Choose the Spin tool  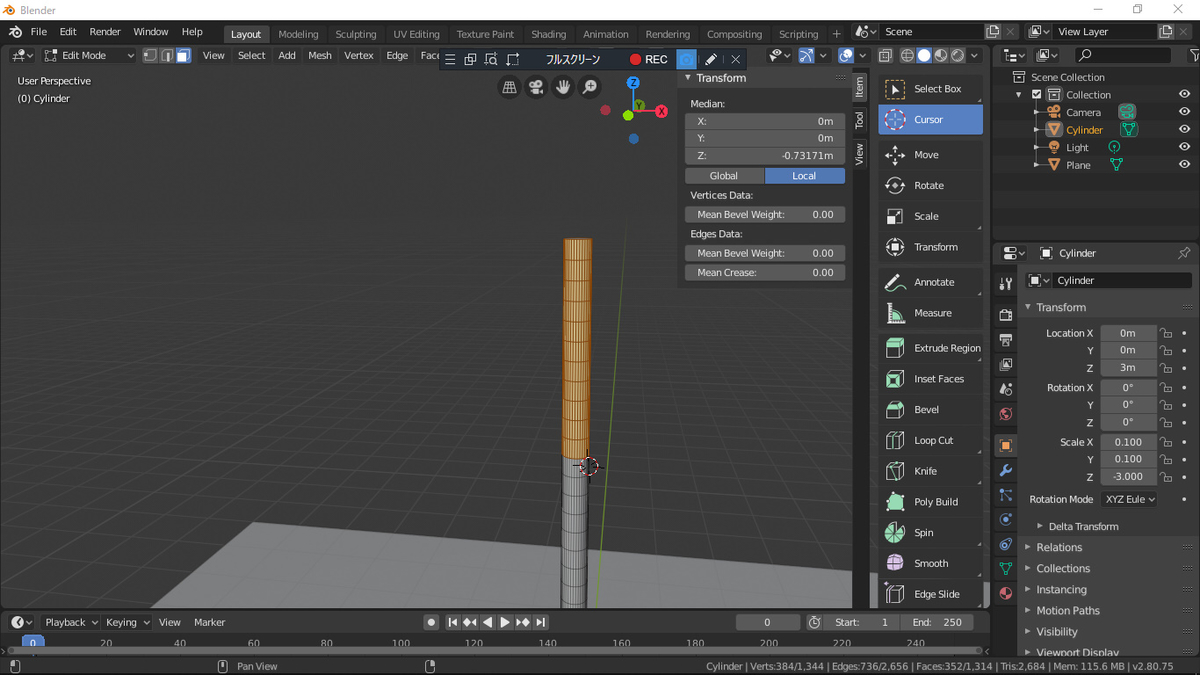pos(930,533)
